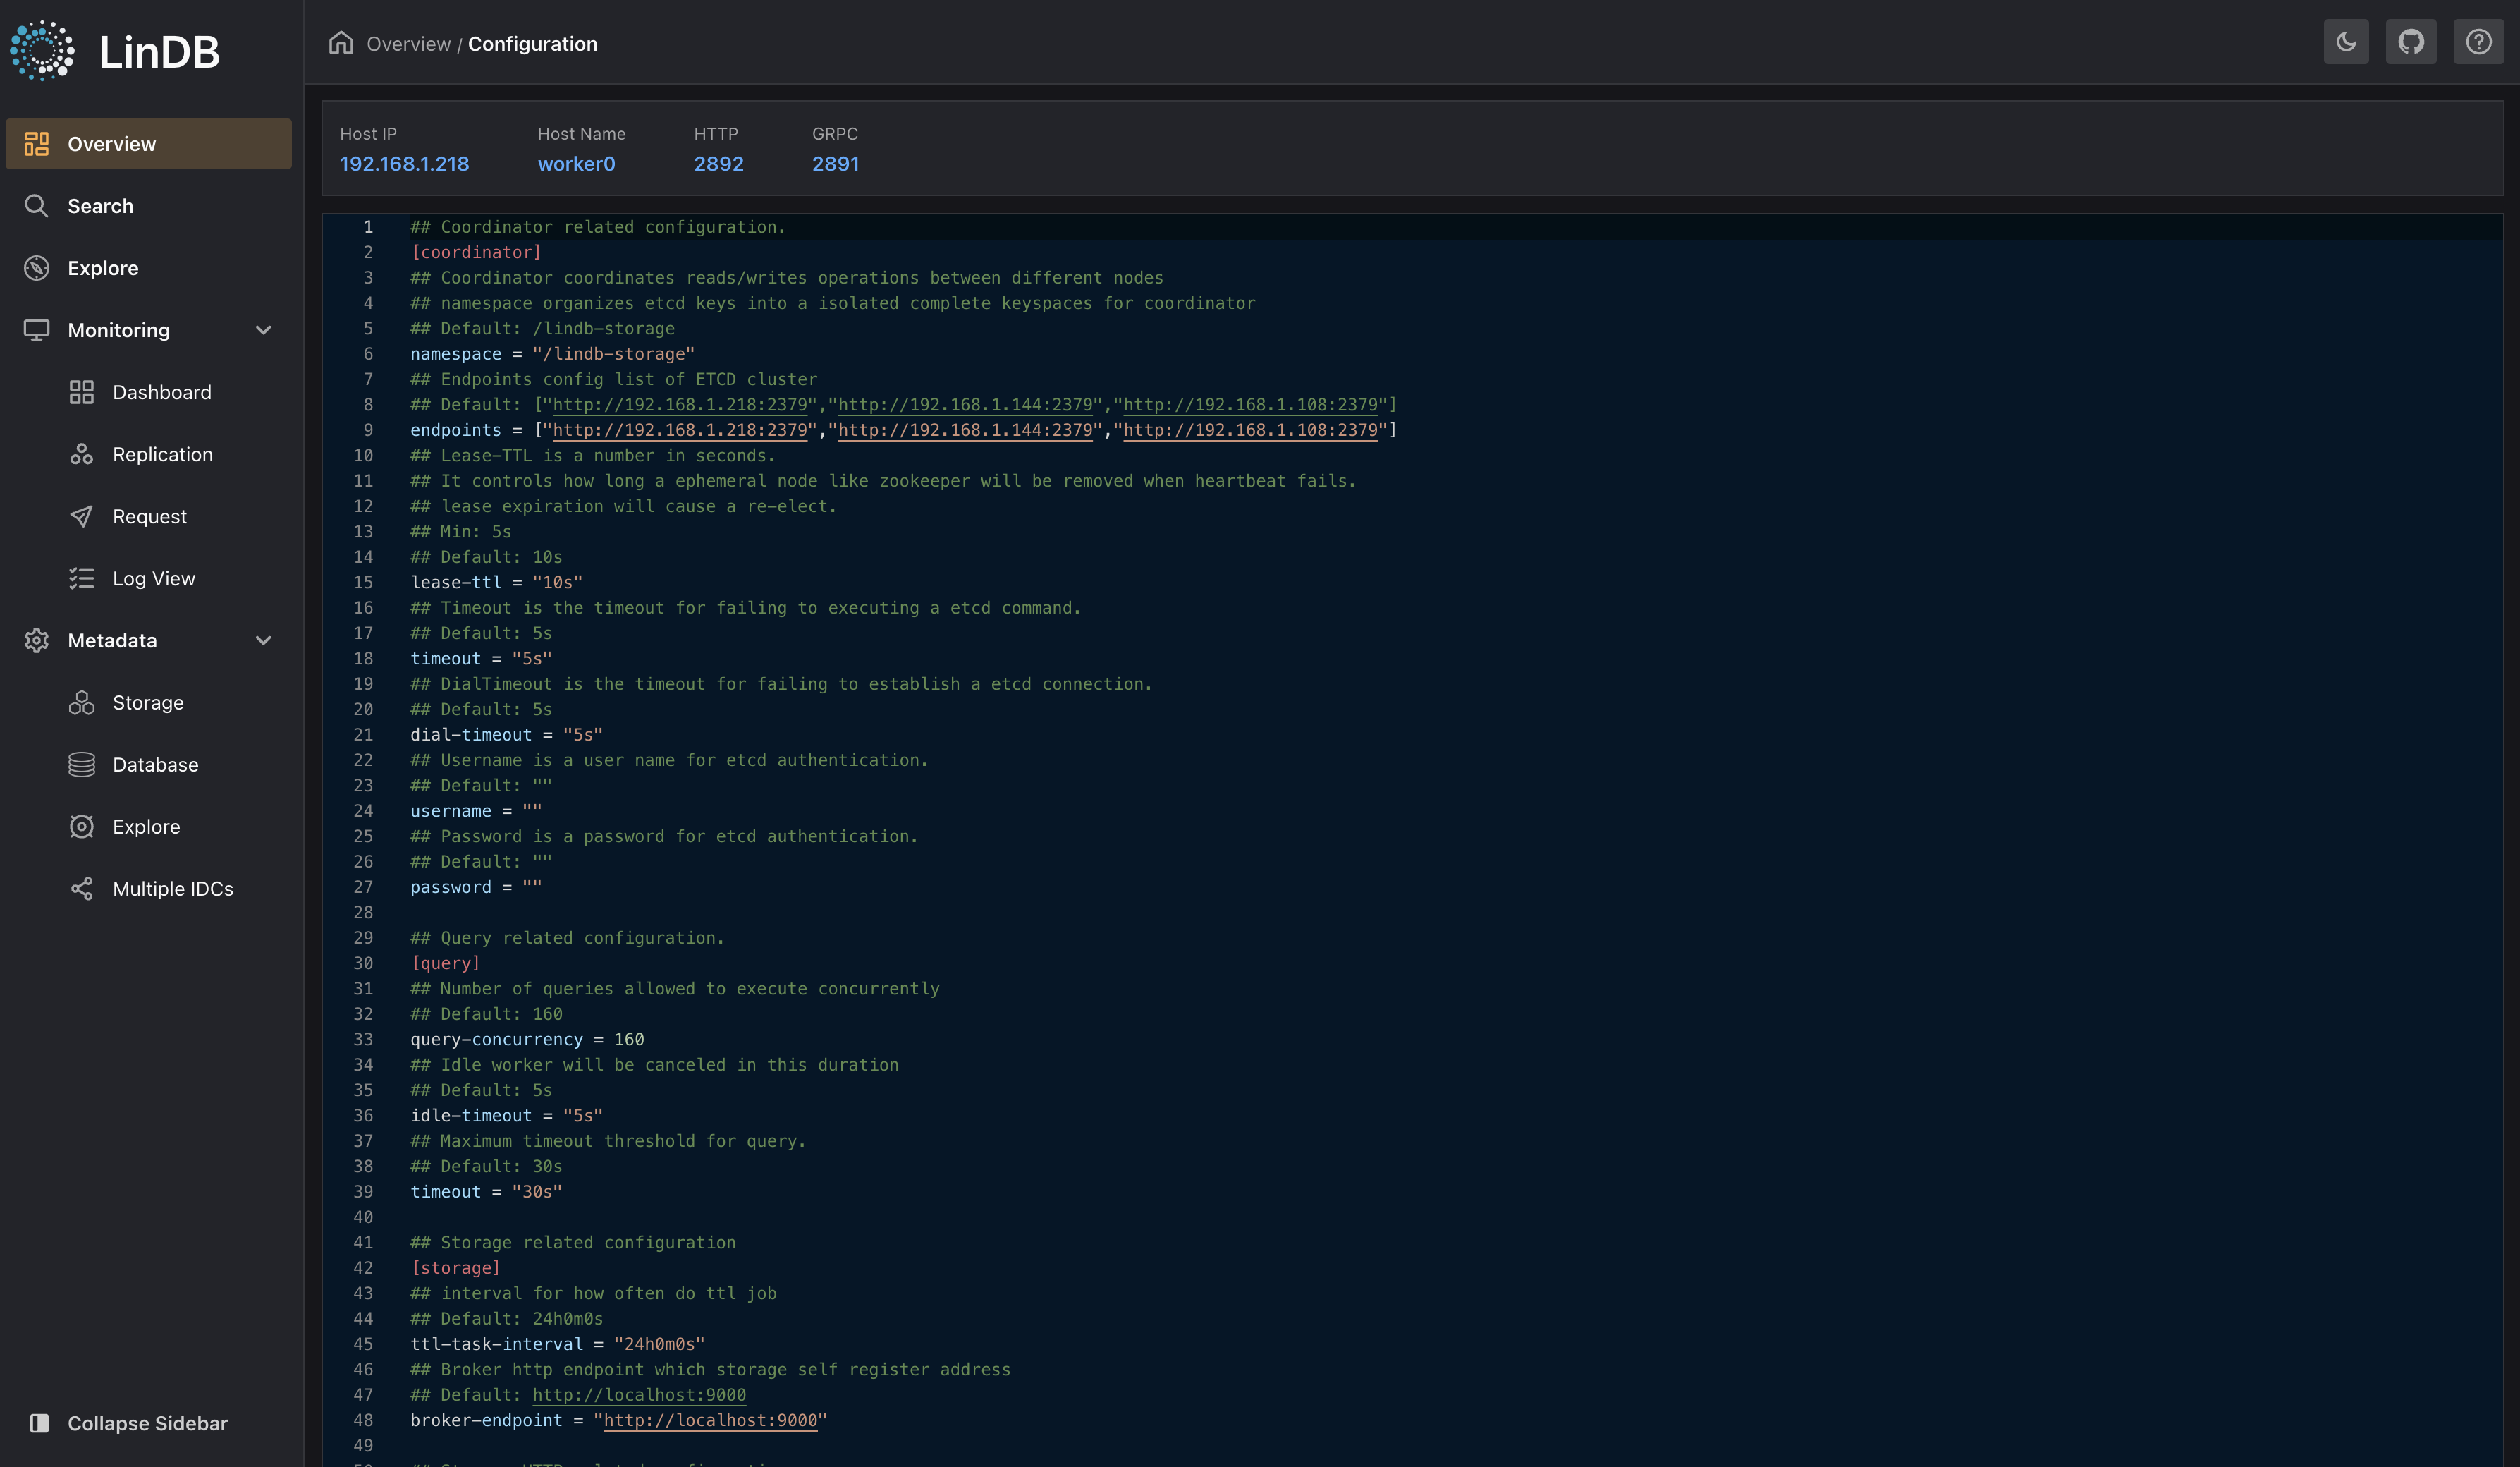Screen dimensions: 2520x1467
Task: Collapse the sidebar
Action: 146,1423
